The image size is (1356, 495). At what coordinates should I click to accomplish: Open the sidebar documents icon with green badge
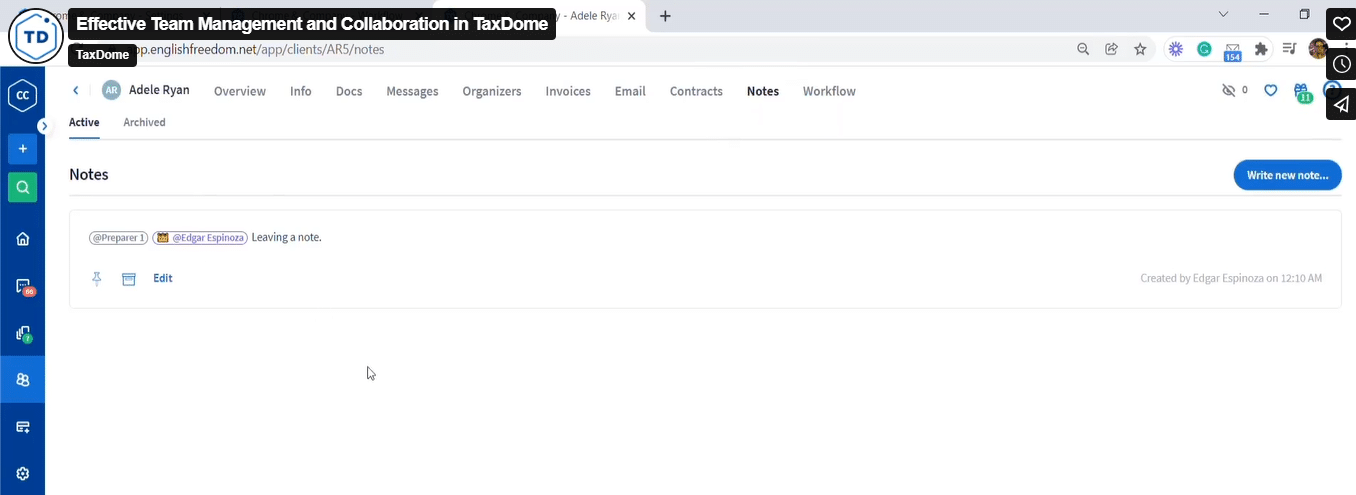(x=22, y=334)
